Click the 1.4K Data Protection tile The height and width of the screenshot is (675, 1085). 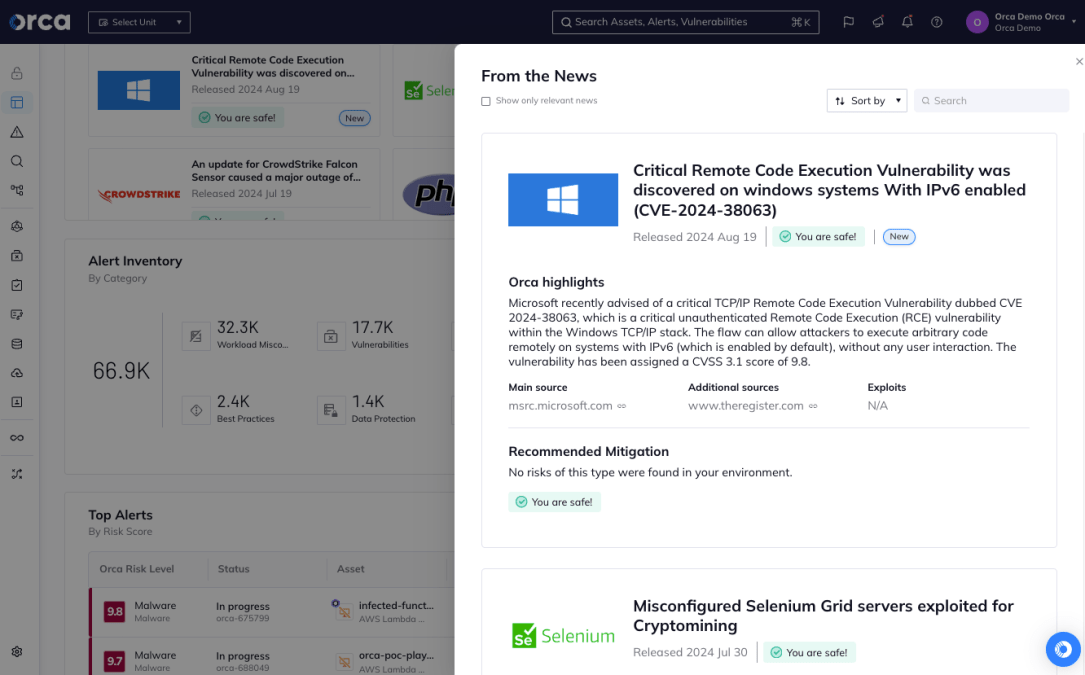pos(367,408)
